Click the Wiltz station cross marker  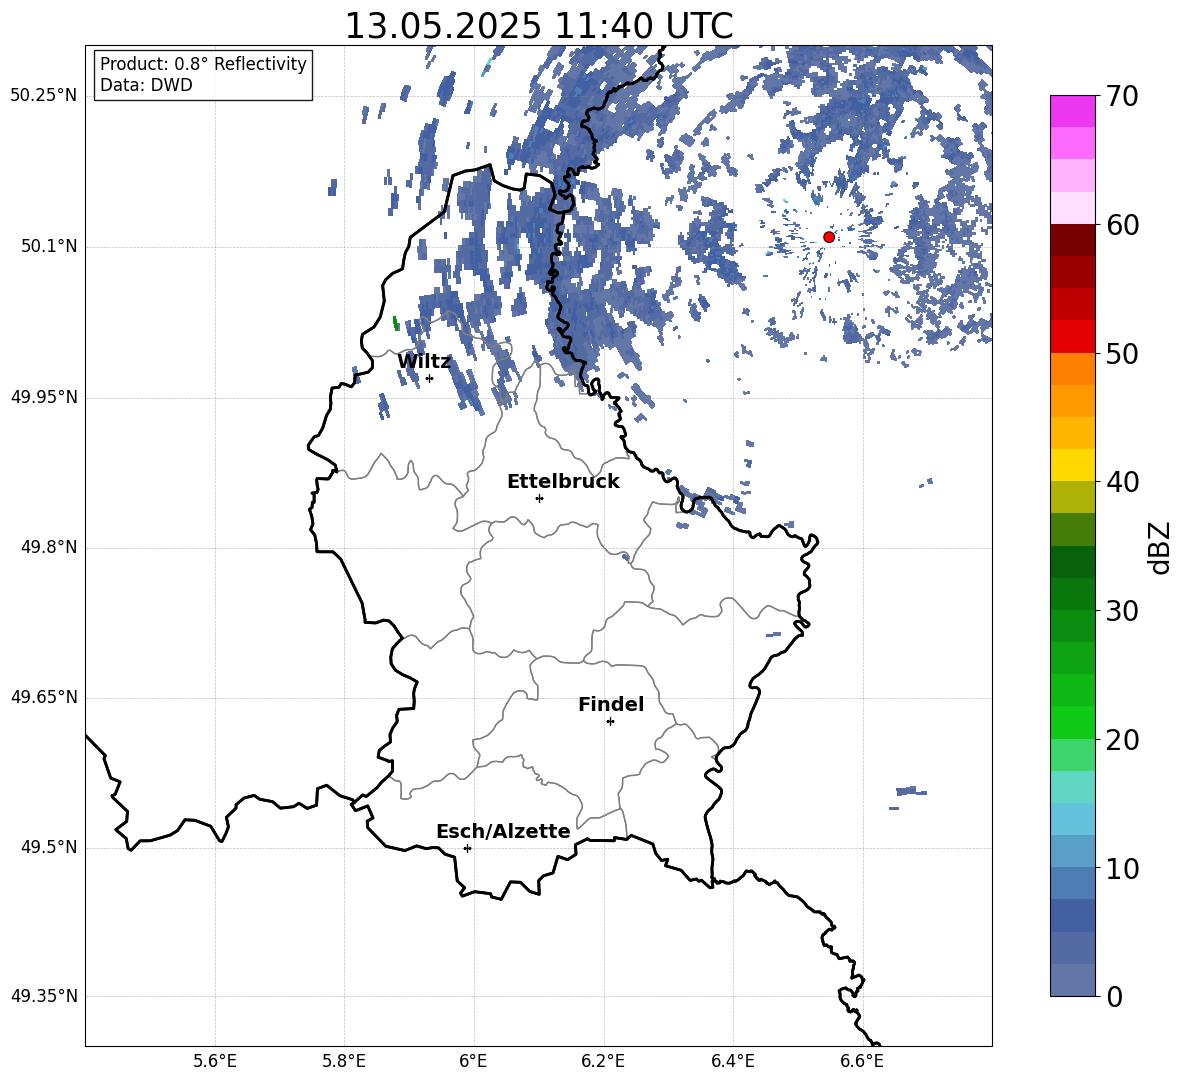[x=430, y=378]
